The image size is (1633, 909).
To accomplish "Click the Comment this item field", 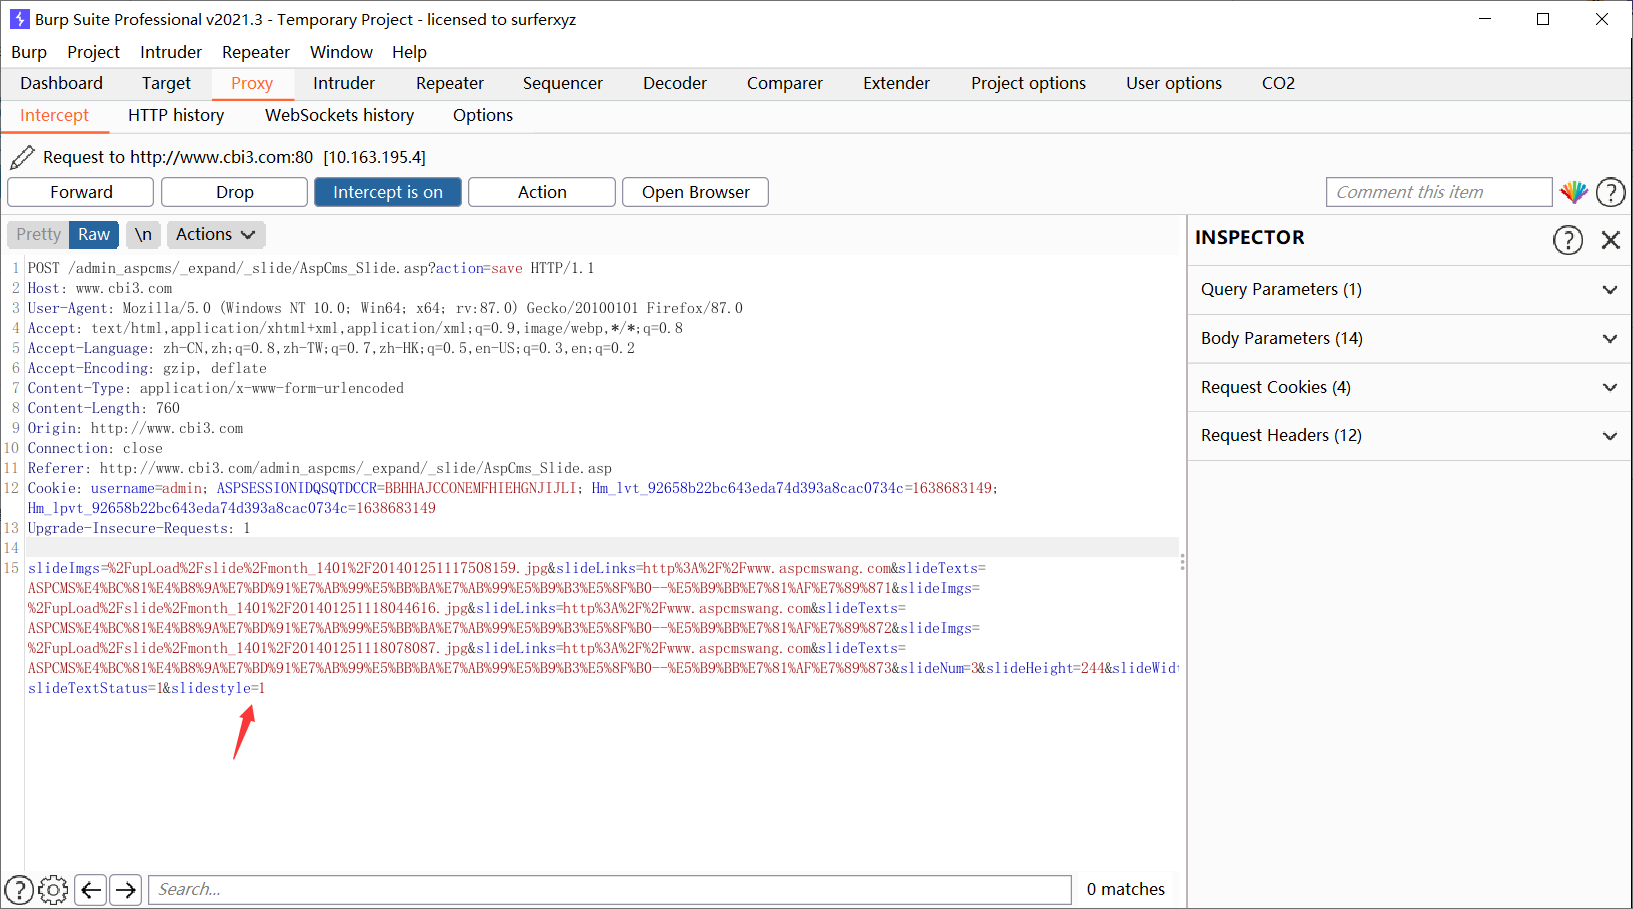I will 1439,192.
